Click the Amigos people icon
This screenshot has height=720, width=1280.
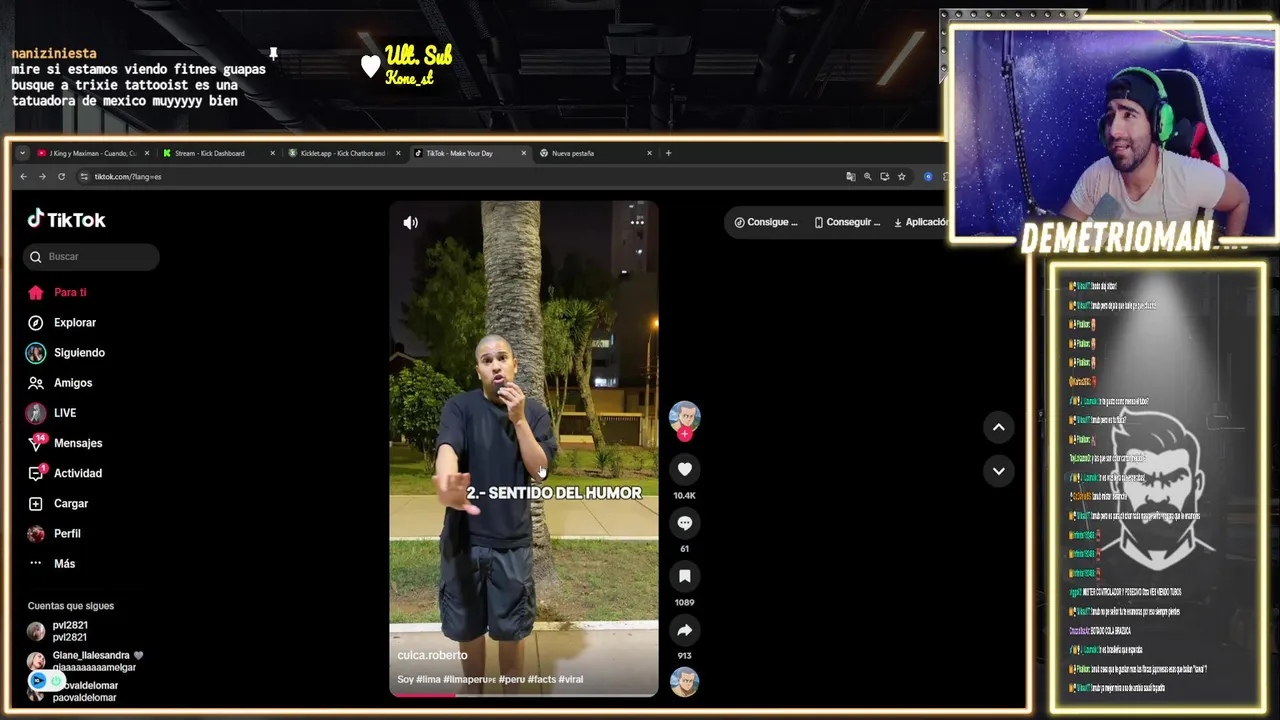coord(36,383)
